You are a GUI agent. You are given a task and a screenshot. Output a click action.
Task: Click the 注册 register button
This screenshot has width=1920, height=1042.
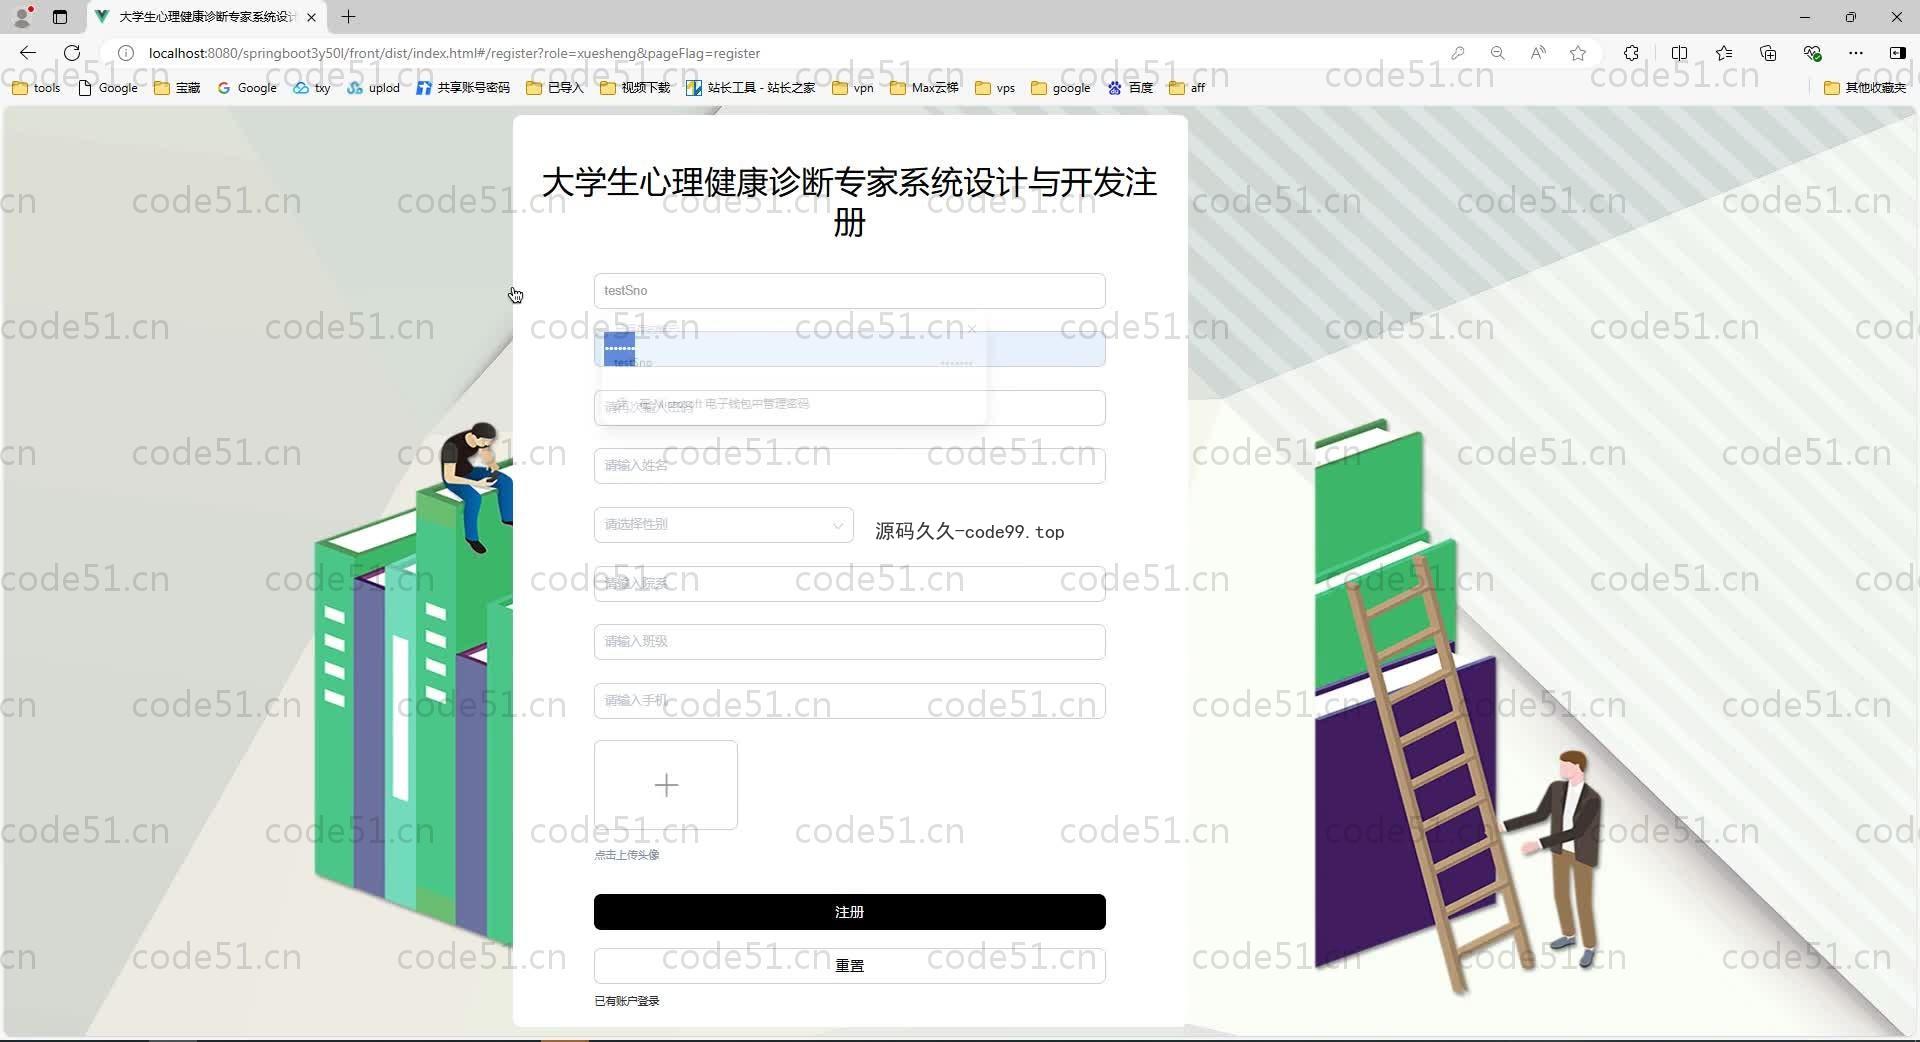coord(850,912)
